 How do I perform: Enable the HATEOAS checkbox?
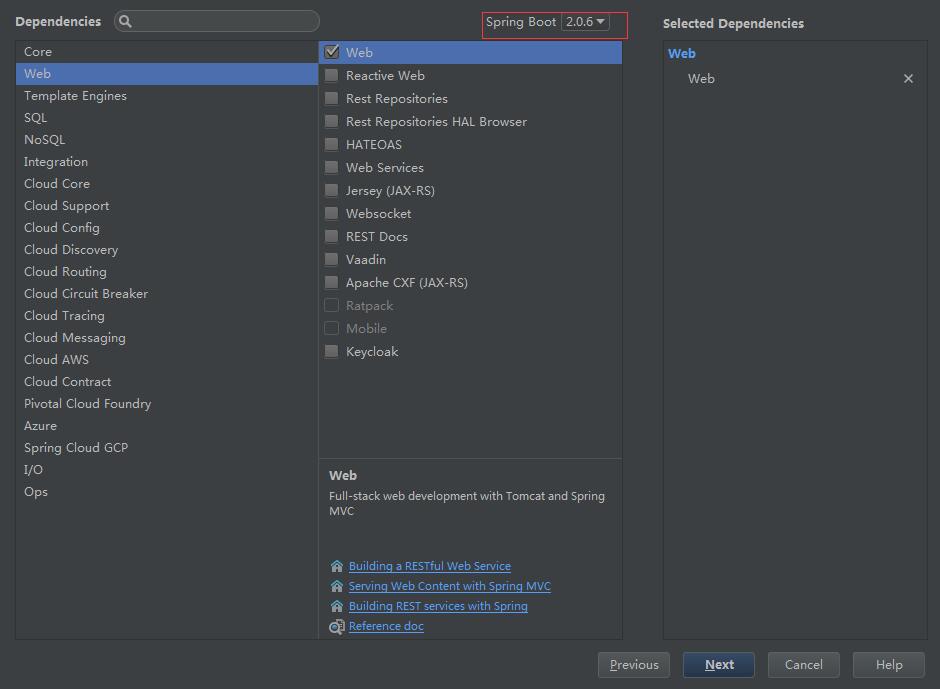(x=332, y=144)
